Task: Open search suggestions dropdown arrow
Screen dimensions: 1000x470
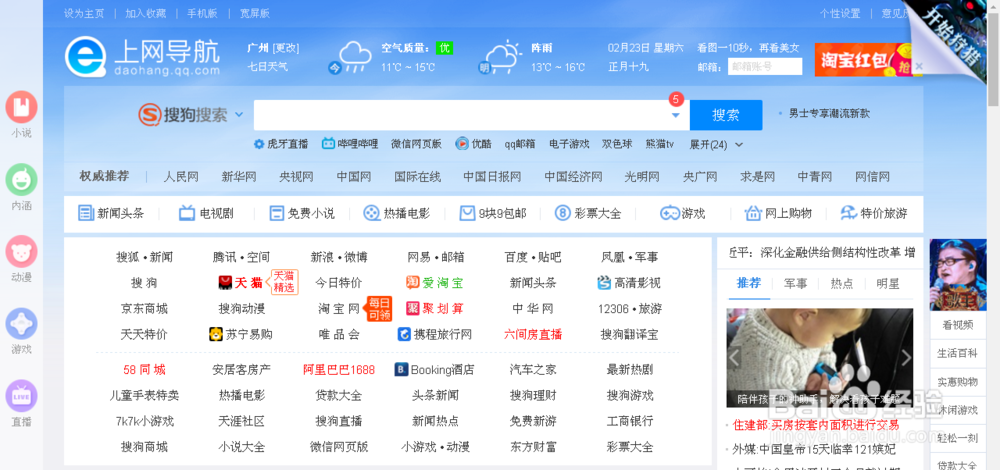Action: 675,115
